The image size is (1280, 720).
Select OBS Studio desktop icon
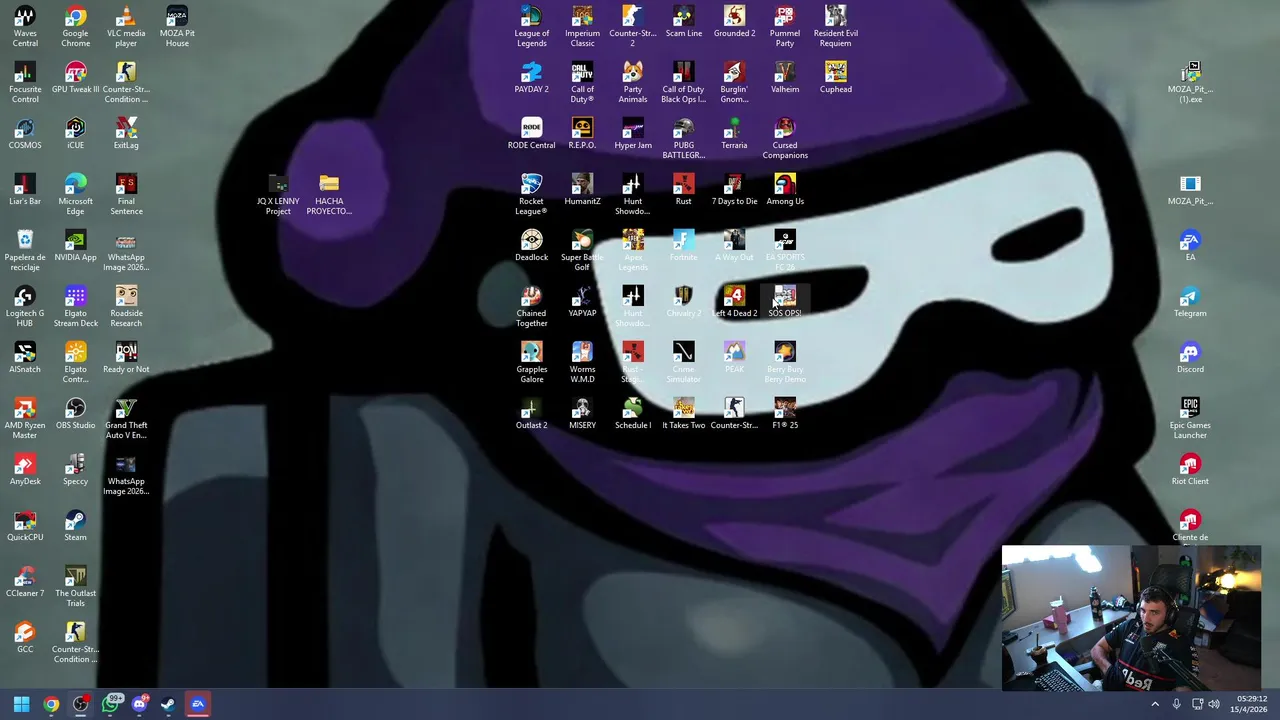[76, 413]
